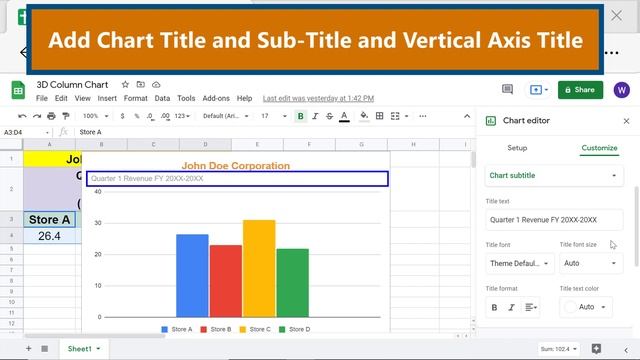This screenshot has width=640, height=360.
Task: Click the Share button
Action: tap(580, 90)
